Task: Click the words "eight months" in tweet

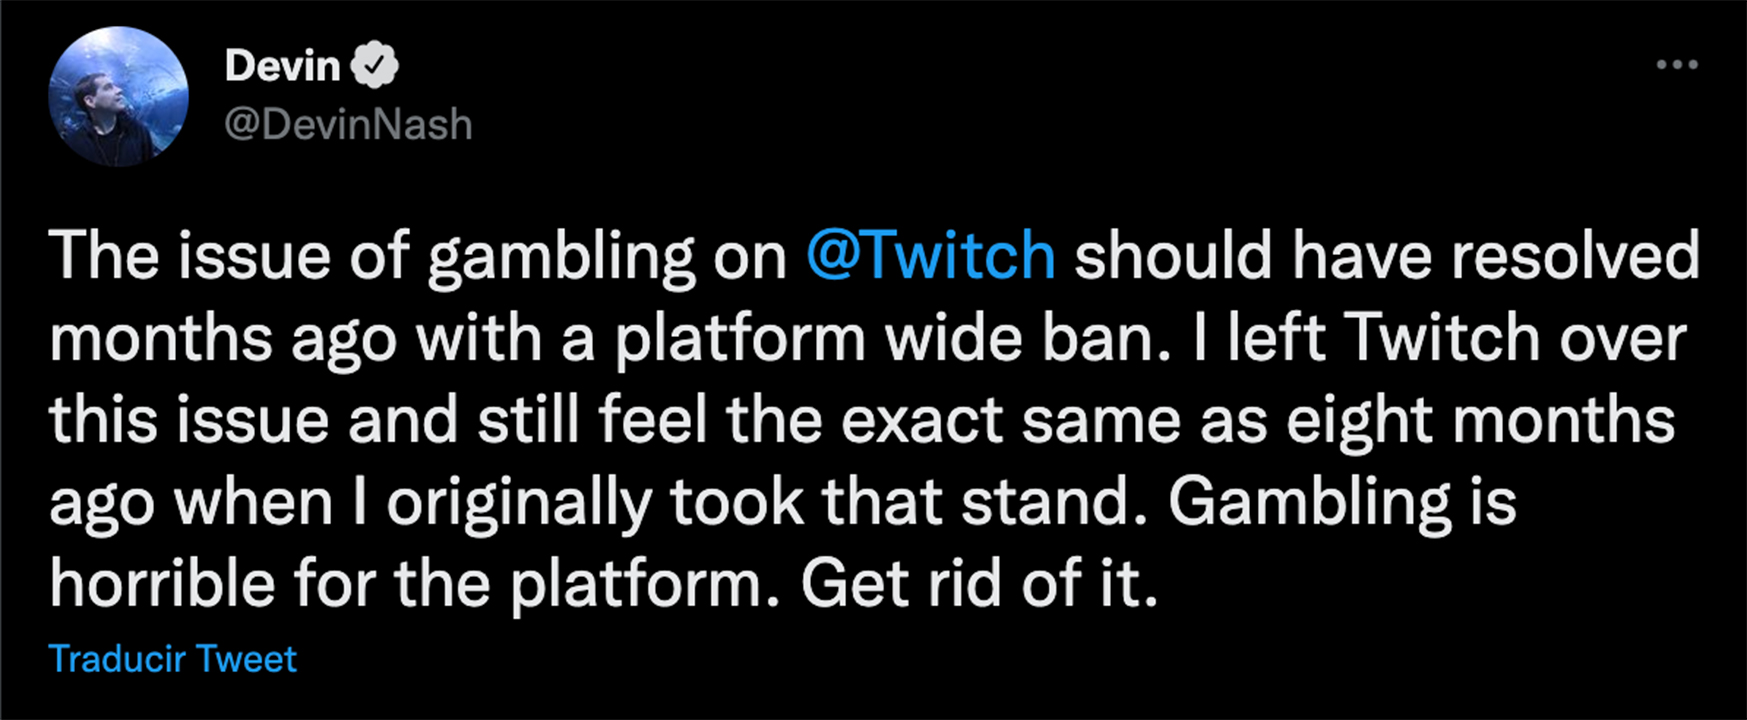Action: point(1480,420)
